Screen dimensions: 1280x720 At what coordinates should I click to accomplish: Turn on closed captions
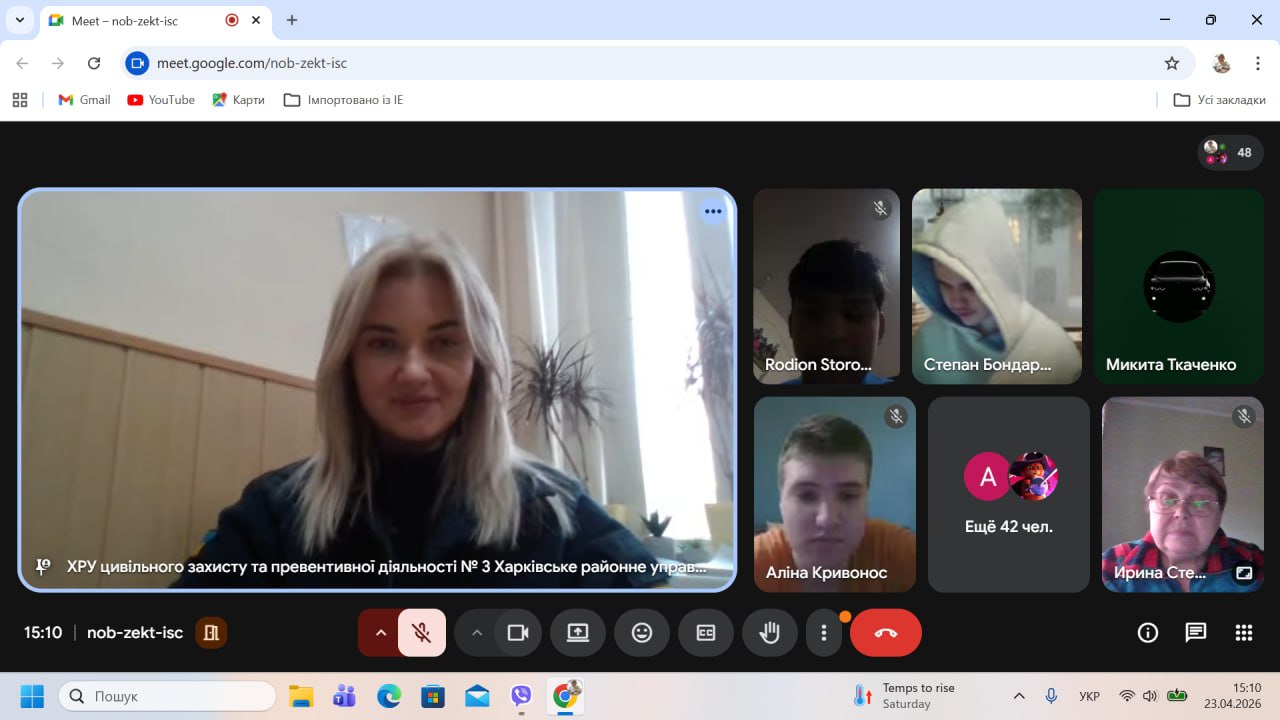coord(706,632)
